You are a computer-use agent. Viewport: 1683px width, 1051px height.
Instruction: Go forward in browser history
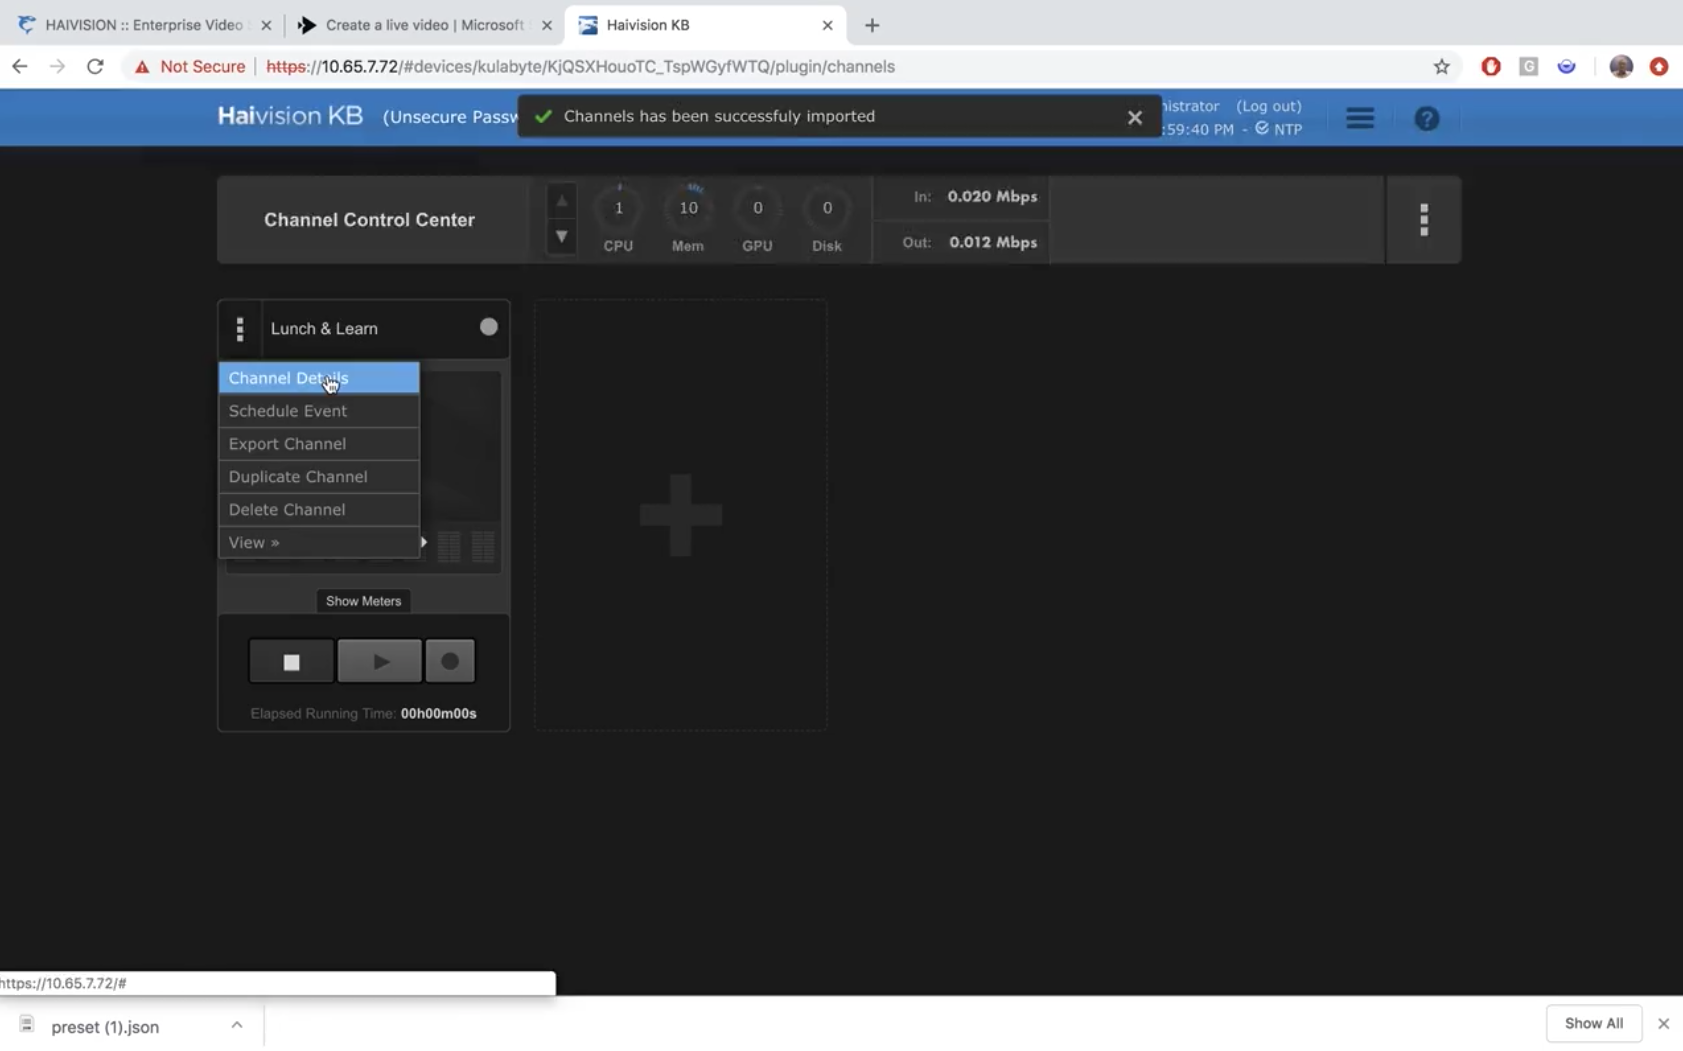click(x=57, y=67)
